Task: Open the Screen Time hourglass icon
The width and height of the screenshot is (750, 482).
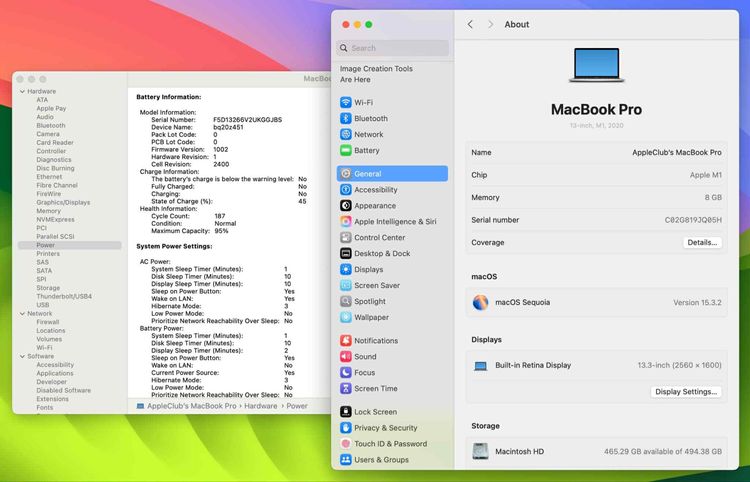Action: (346, 388)
